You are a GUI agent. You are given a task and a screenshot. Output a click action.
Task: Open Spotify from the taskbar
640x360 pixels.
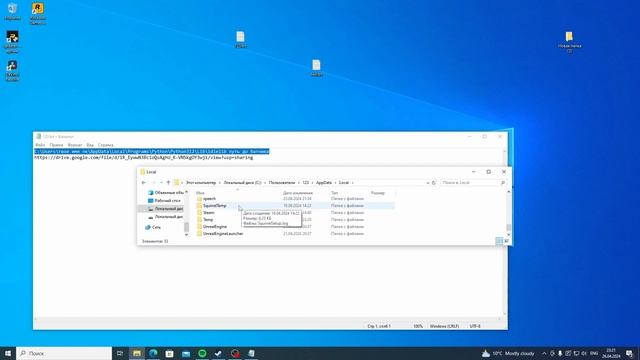[x=202, y=353]
